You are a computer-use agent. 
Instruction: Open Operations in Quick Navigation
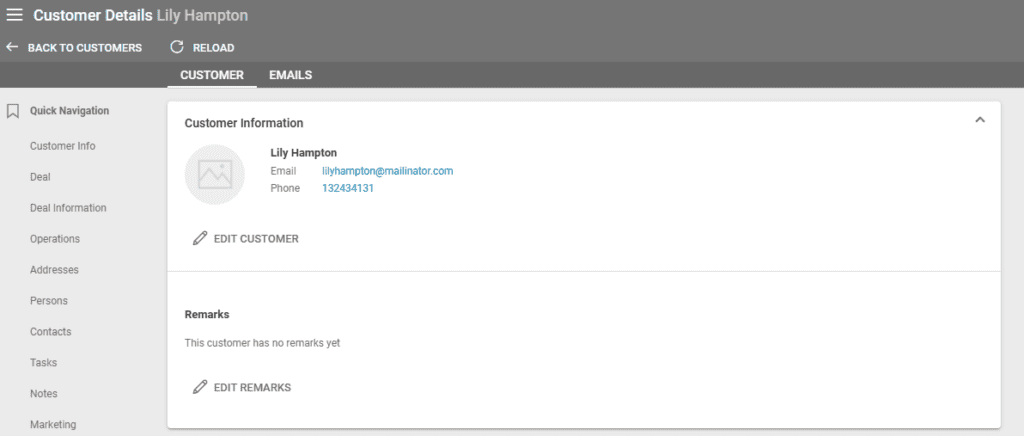pos(55,239)
